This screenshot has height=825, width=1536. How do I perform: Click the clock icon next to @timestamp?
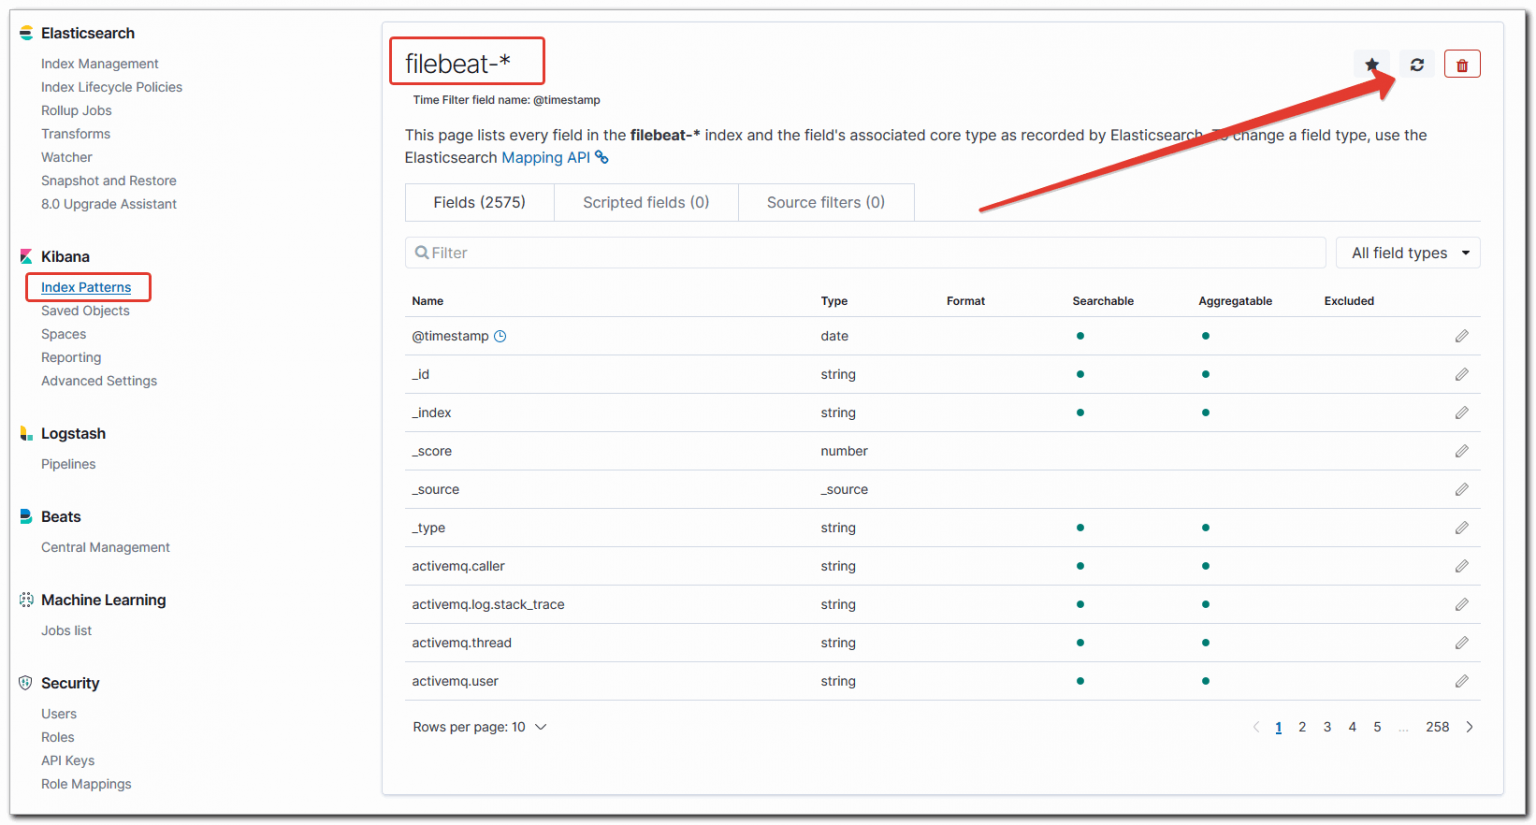pos(500,336)
